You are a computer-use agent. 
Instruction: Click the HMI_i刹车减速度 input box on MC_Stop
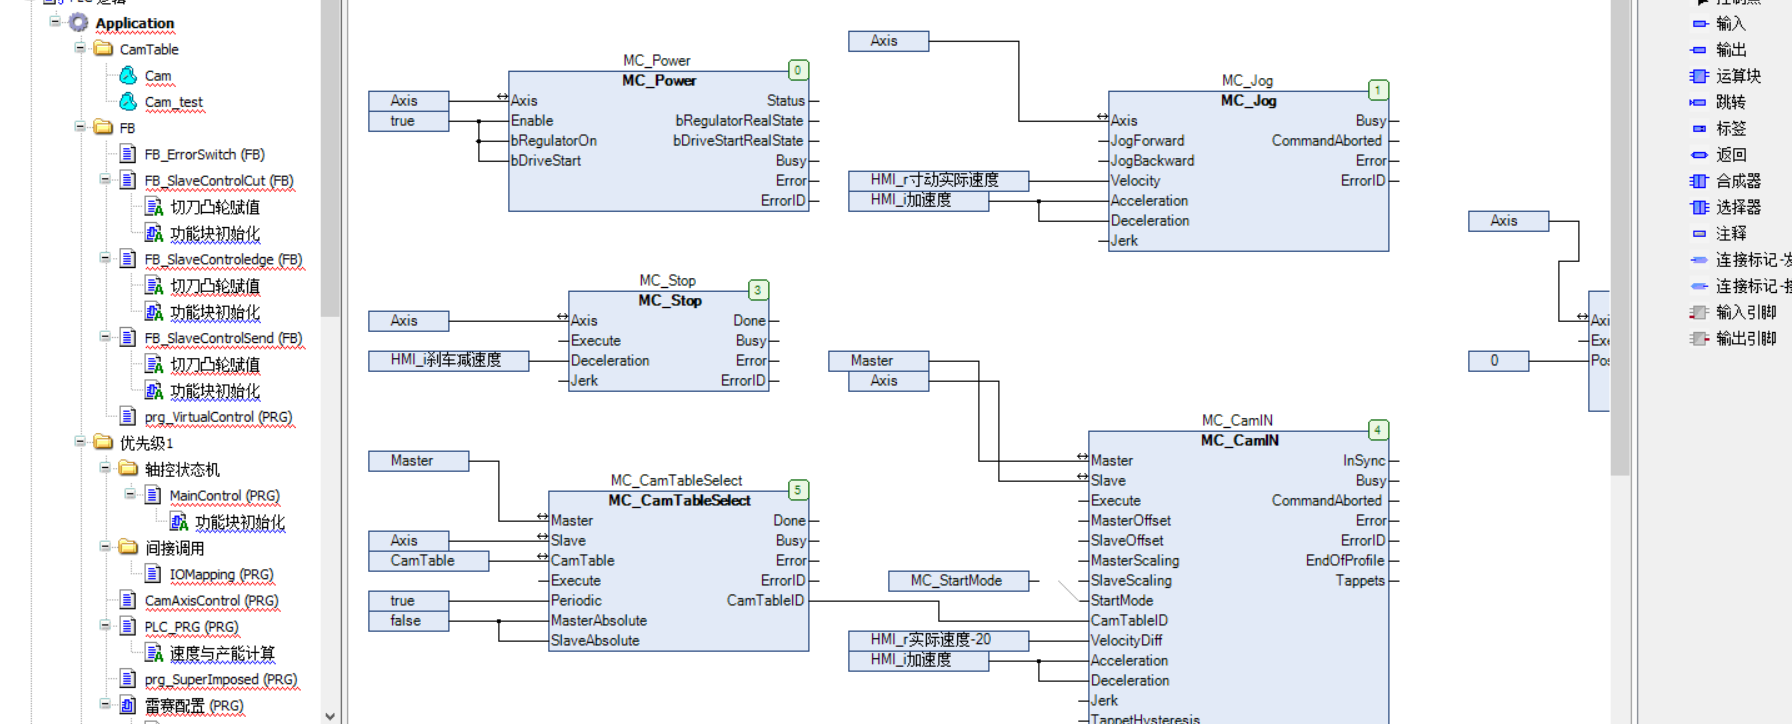click(x=447, y=360)
